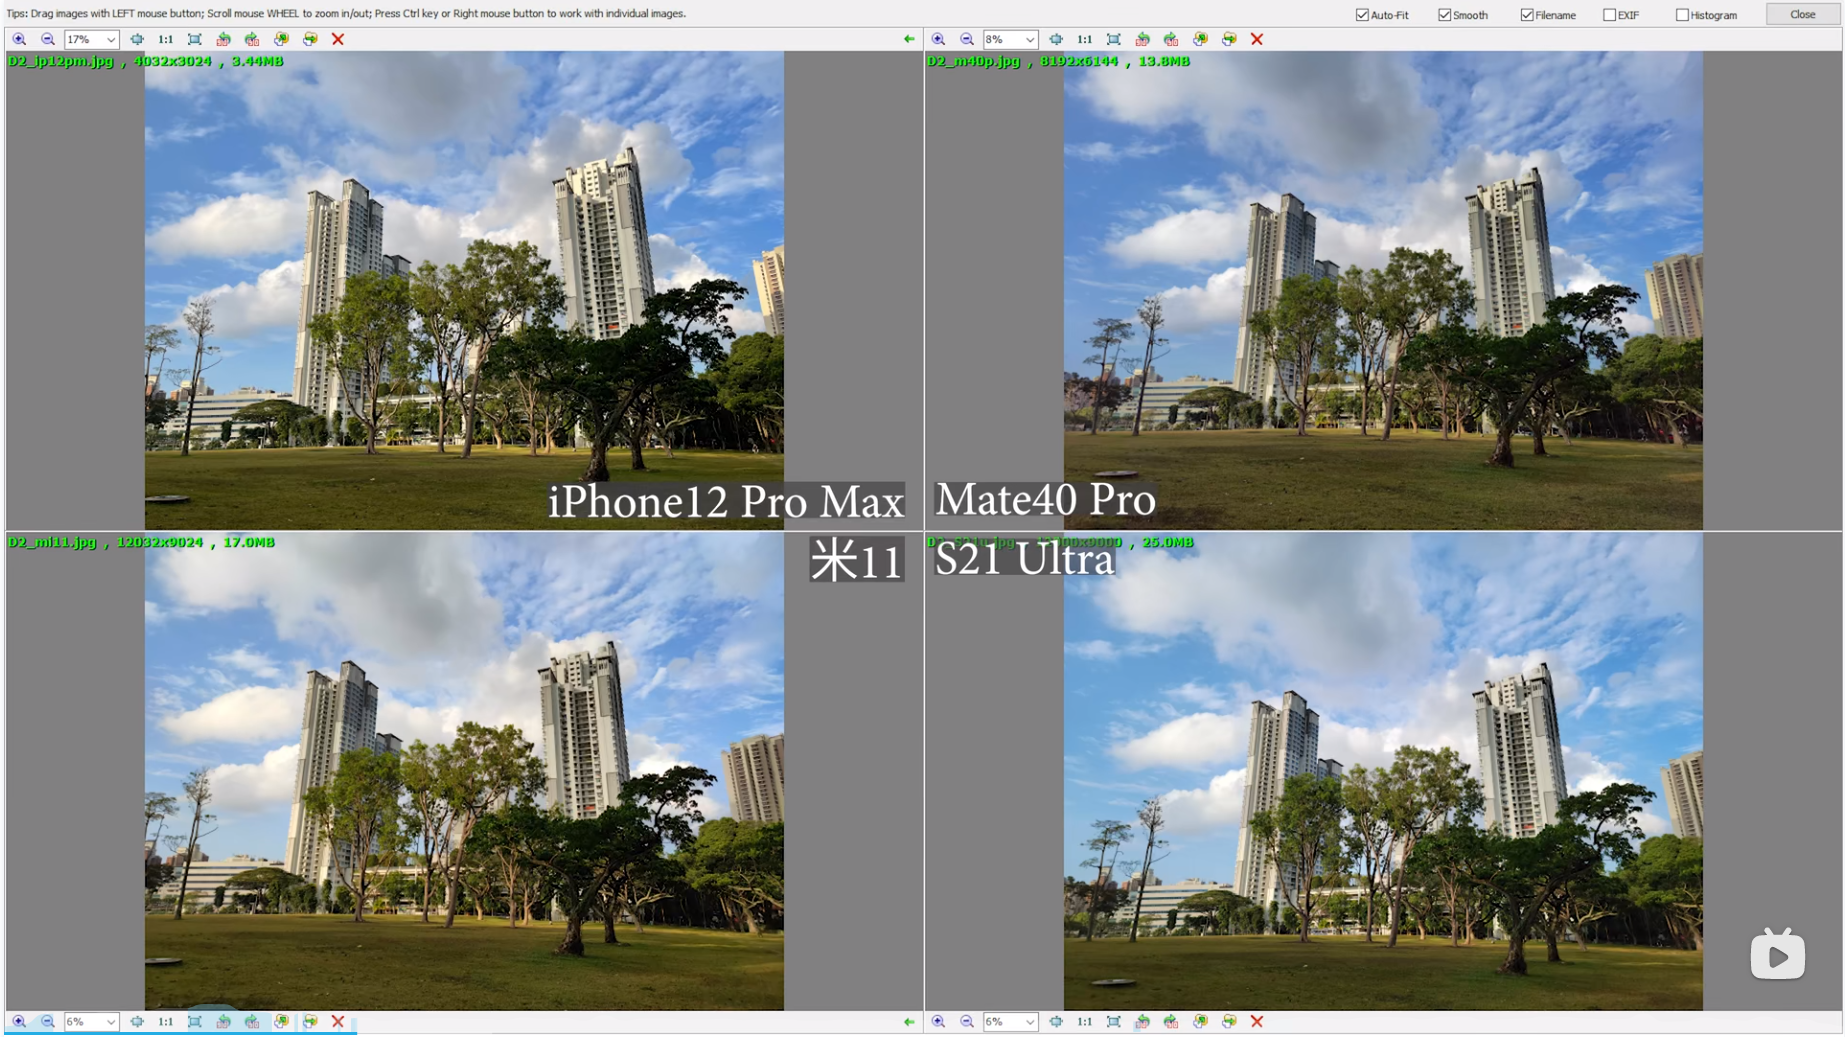Copy the S21 Ultra image to a folder
This screenshot has height=1037, width=1845.
(x=1200, y=1021)
